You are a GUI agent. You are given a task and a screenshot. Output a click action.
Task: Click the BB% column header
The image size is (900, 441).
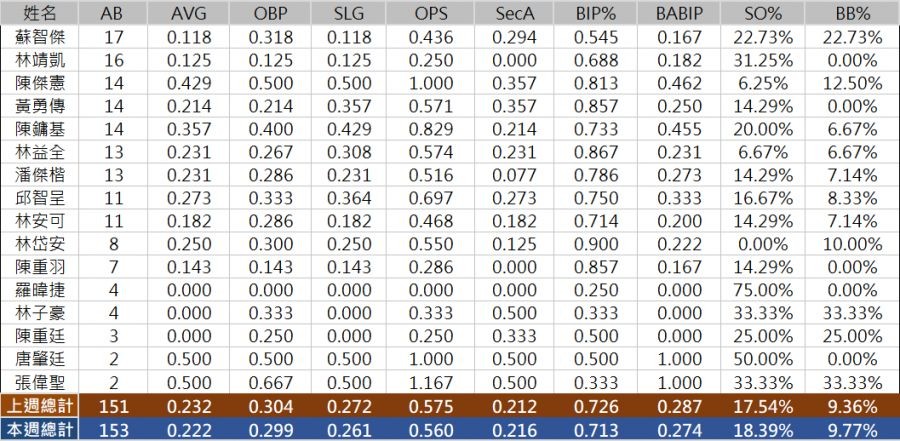coord(853,14)
